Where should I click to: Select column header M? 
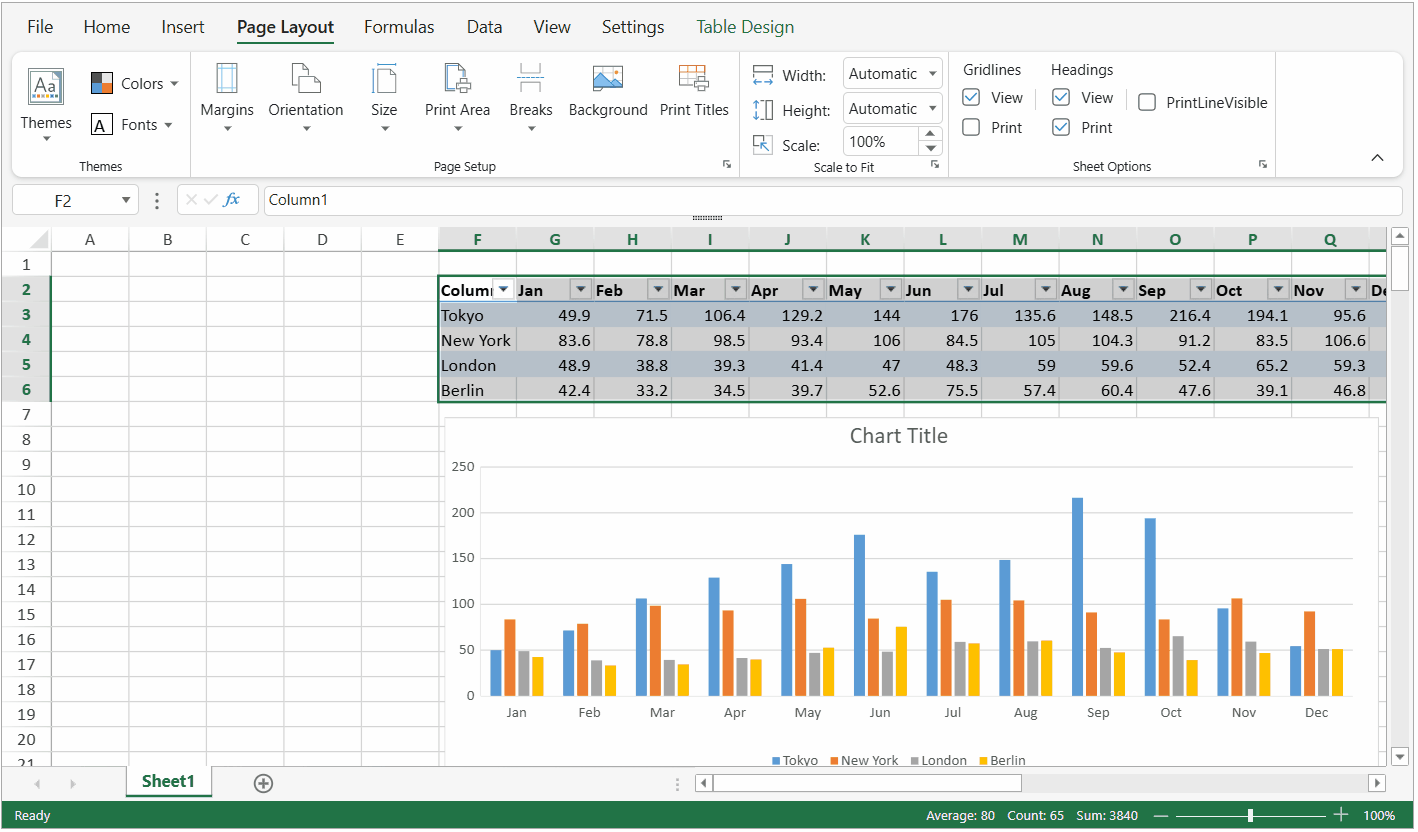point(1020,240)
